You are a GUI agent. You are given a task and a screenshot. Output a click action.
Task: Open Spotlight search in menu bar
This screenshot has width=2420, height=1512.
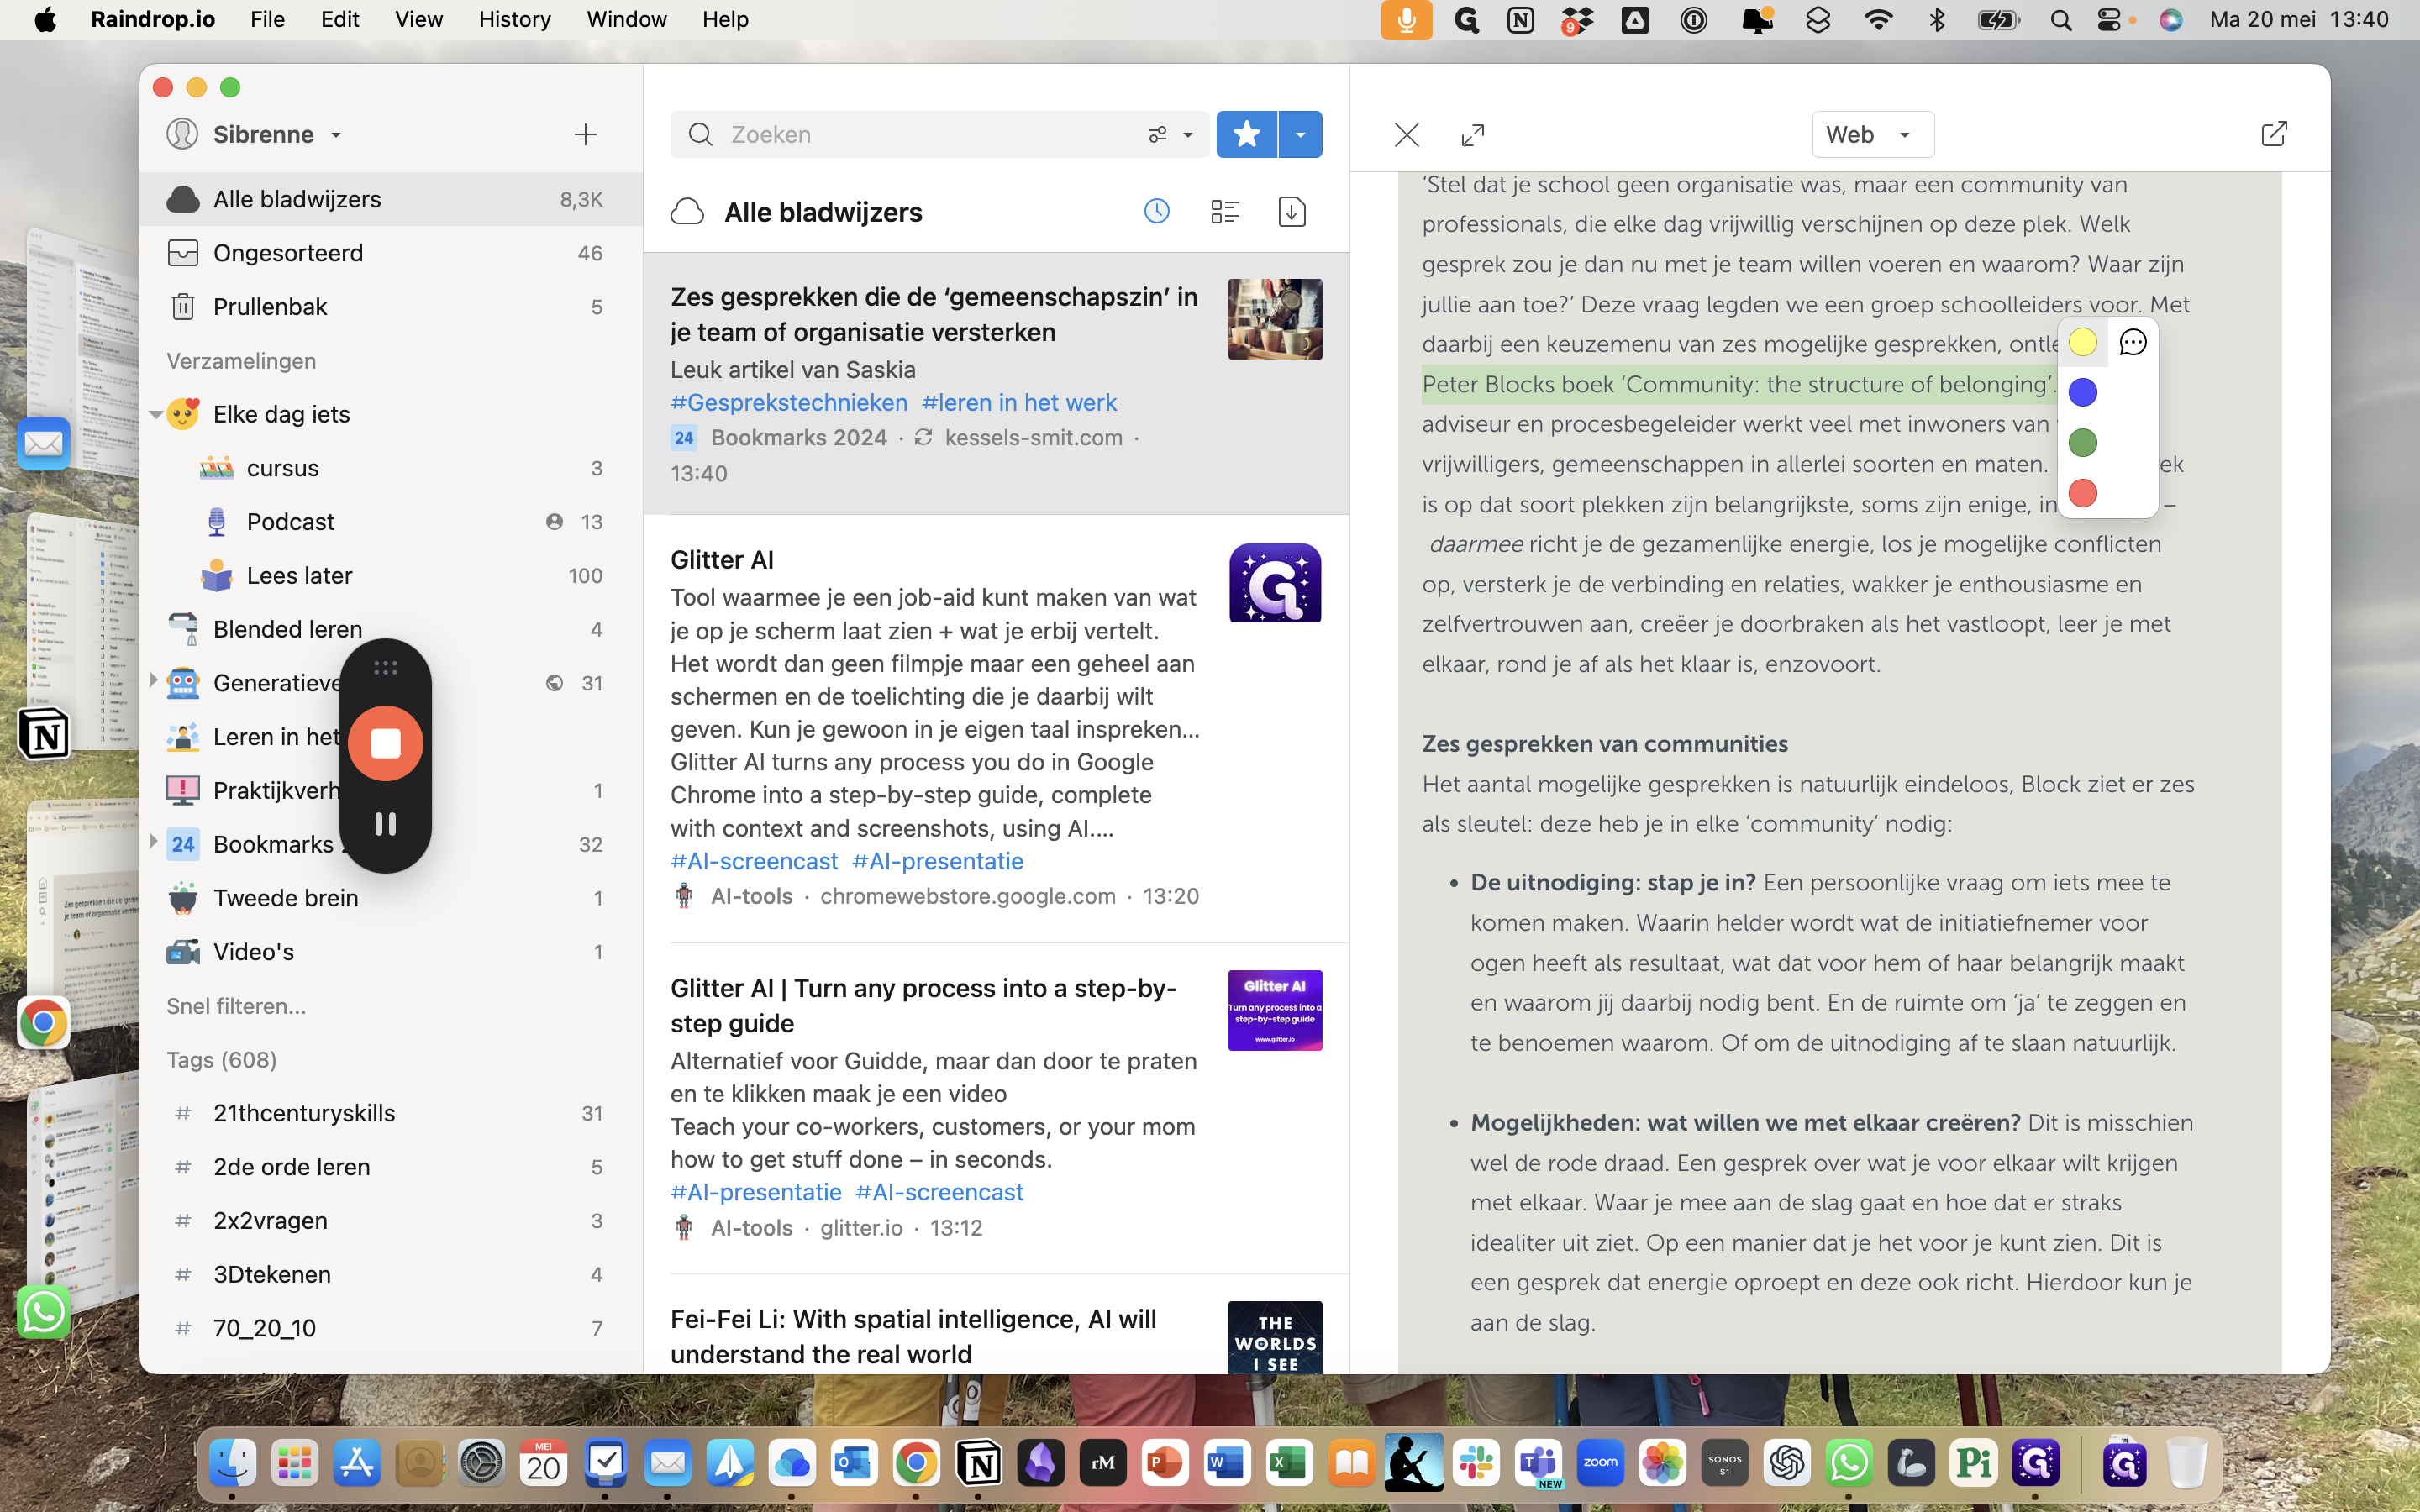pos(2060,19)
